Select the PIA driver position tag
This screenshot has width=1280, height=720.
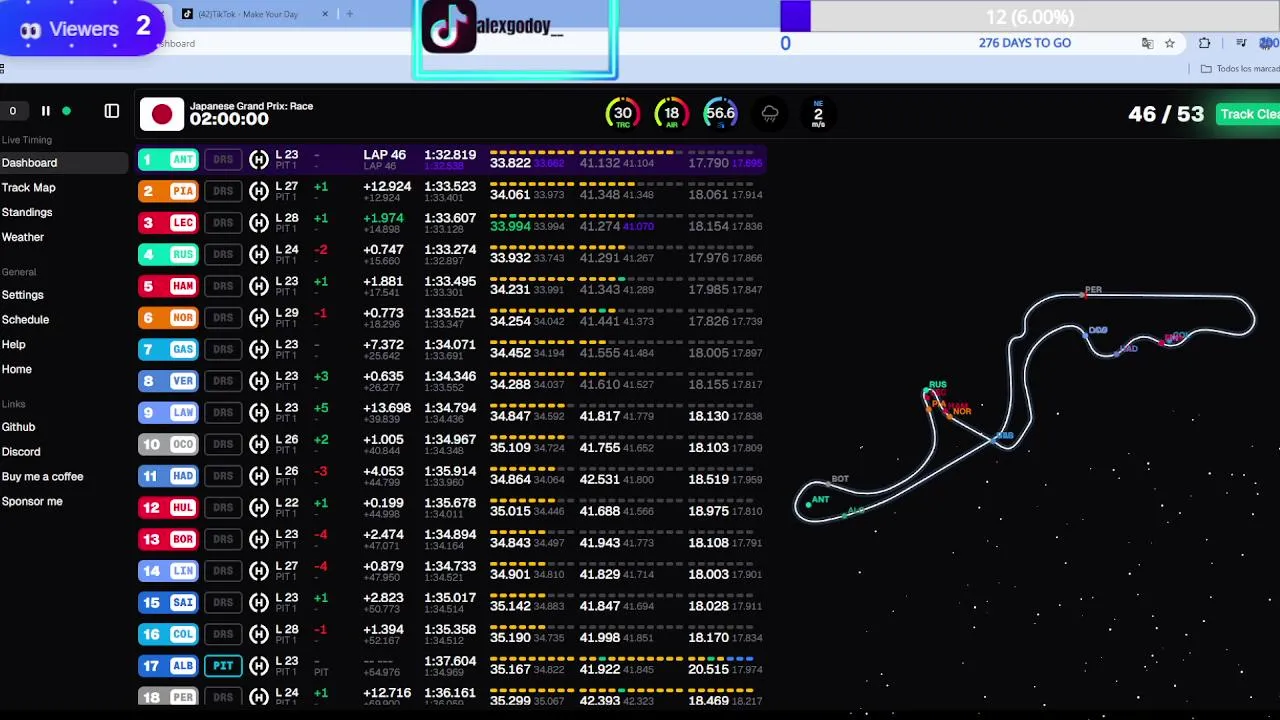tap(168, 191)
